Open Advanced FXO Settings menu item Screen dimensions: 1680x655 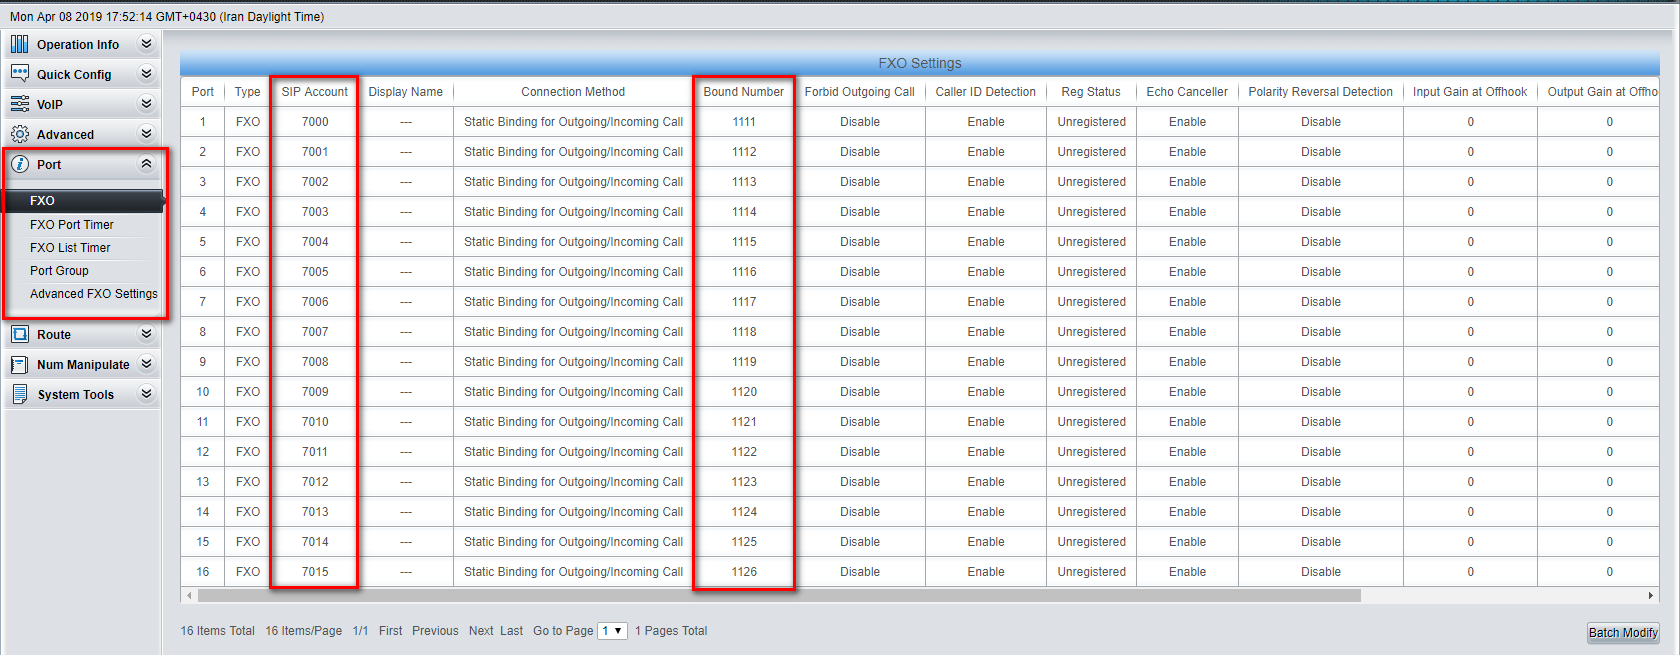point(94,294)
